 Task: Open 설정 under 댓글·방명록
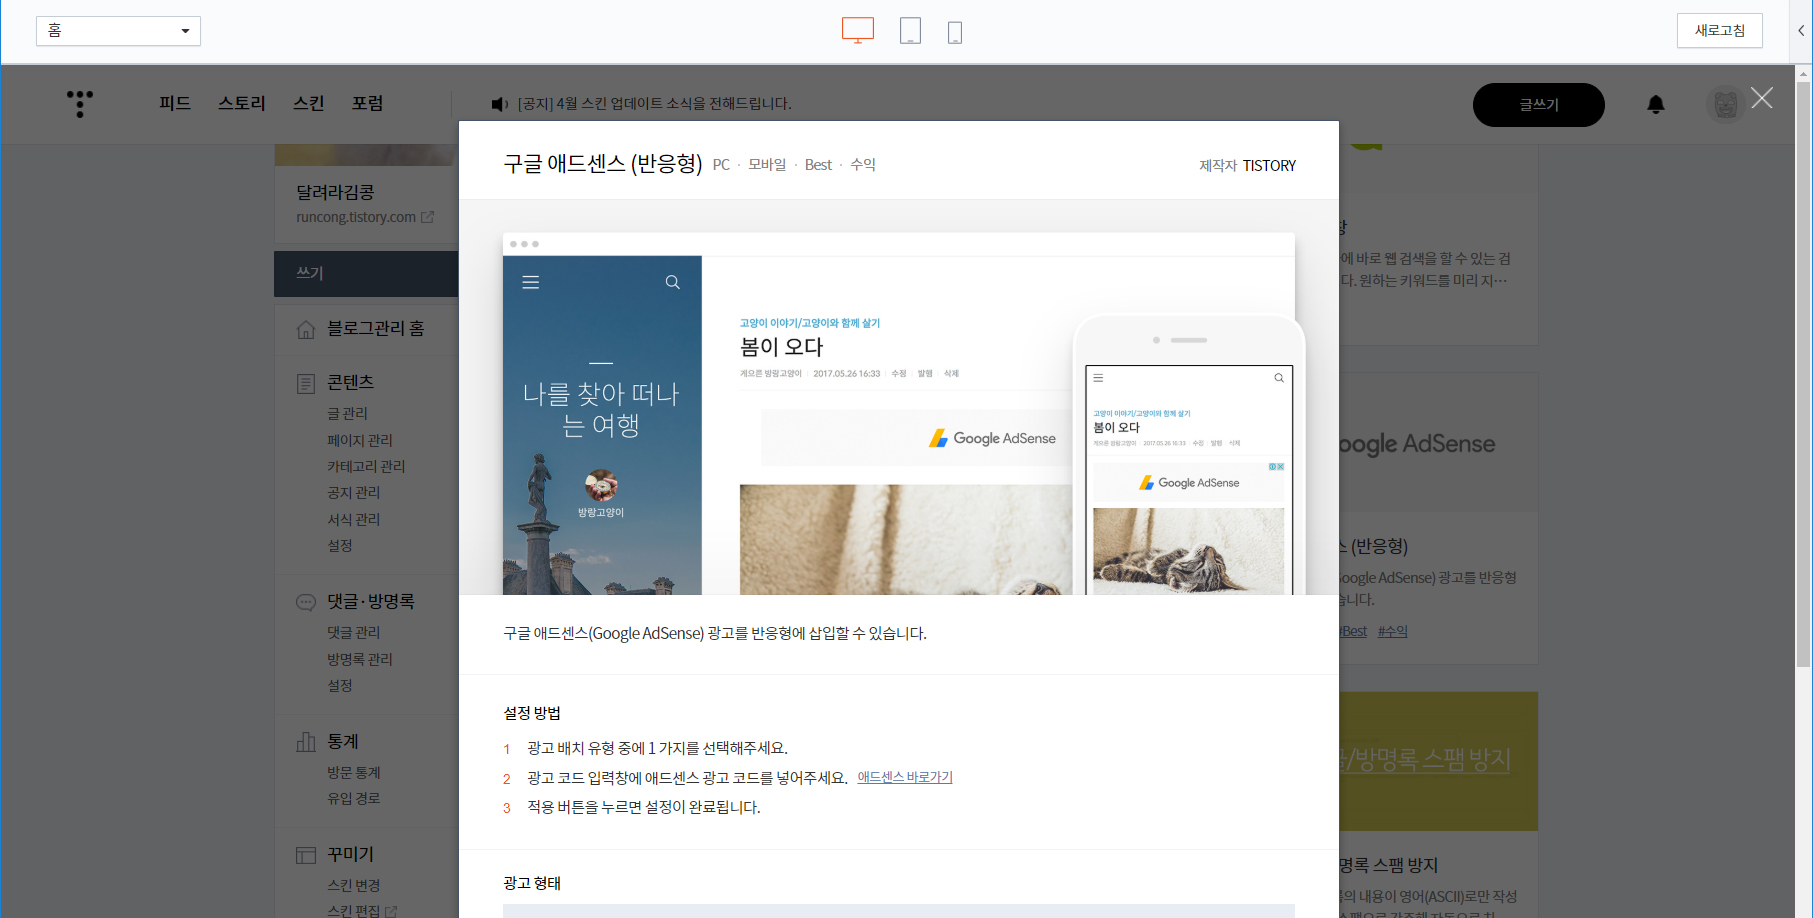pos(340,686)
